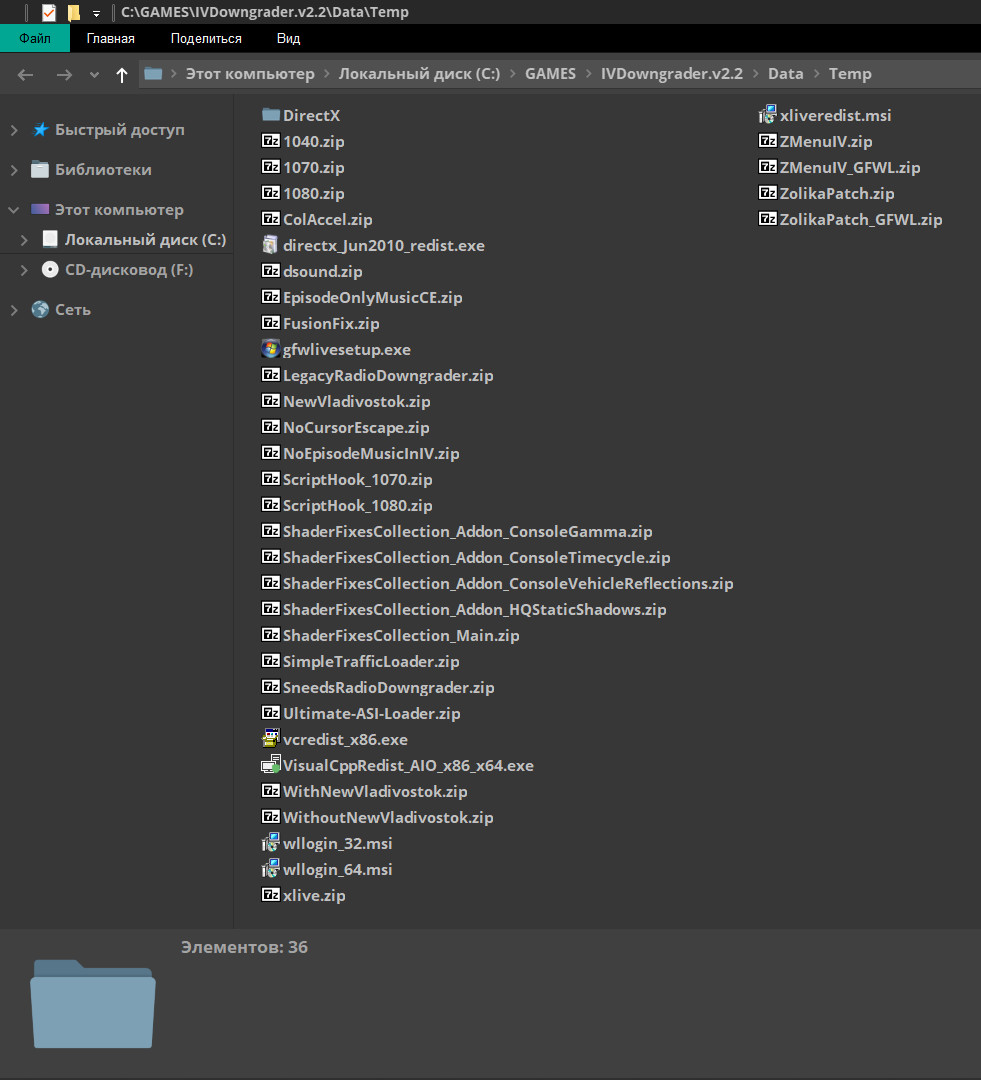Viewport: 981px width, 1080px height.
Task: Click the 7z icon of xlive.zip
Action: click(x=271, y=895)
